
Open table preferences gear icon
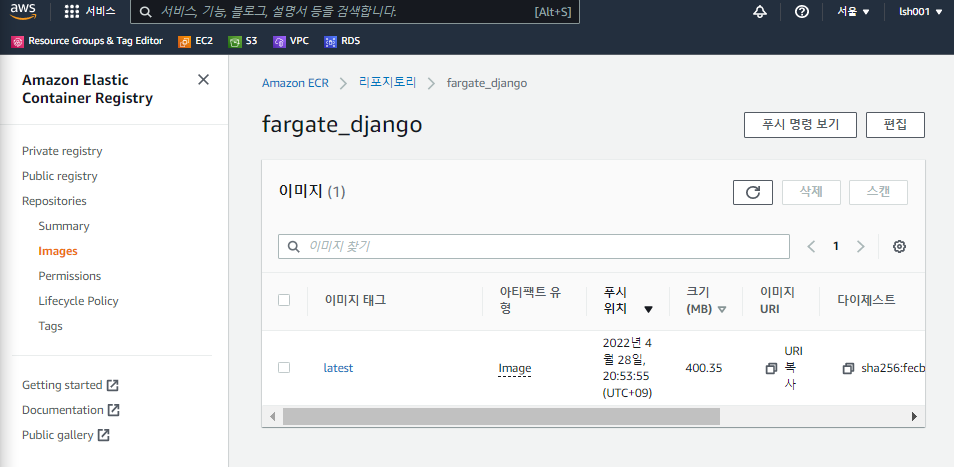point(899,246)
